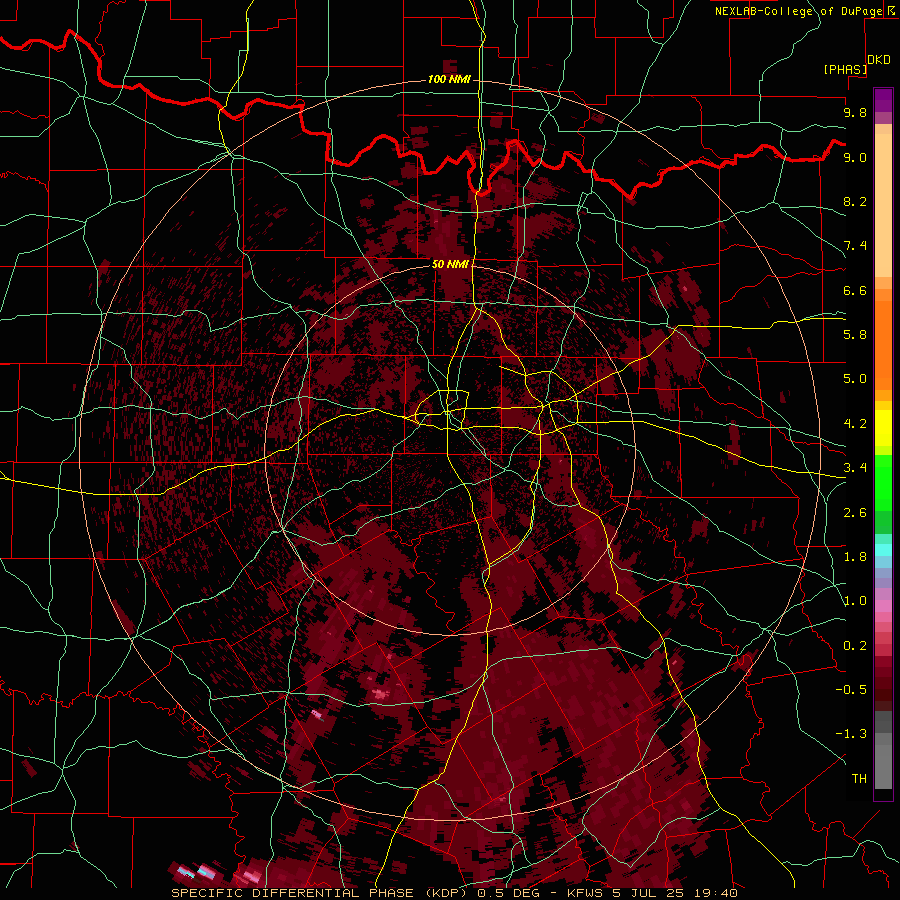Pick the purple top segment of color bar
900x900 pixels.
coord(883,99)
